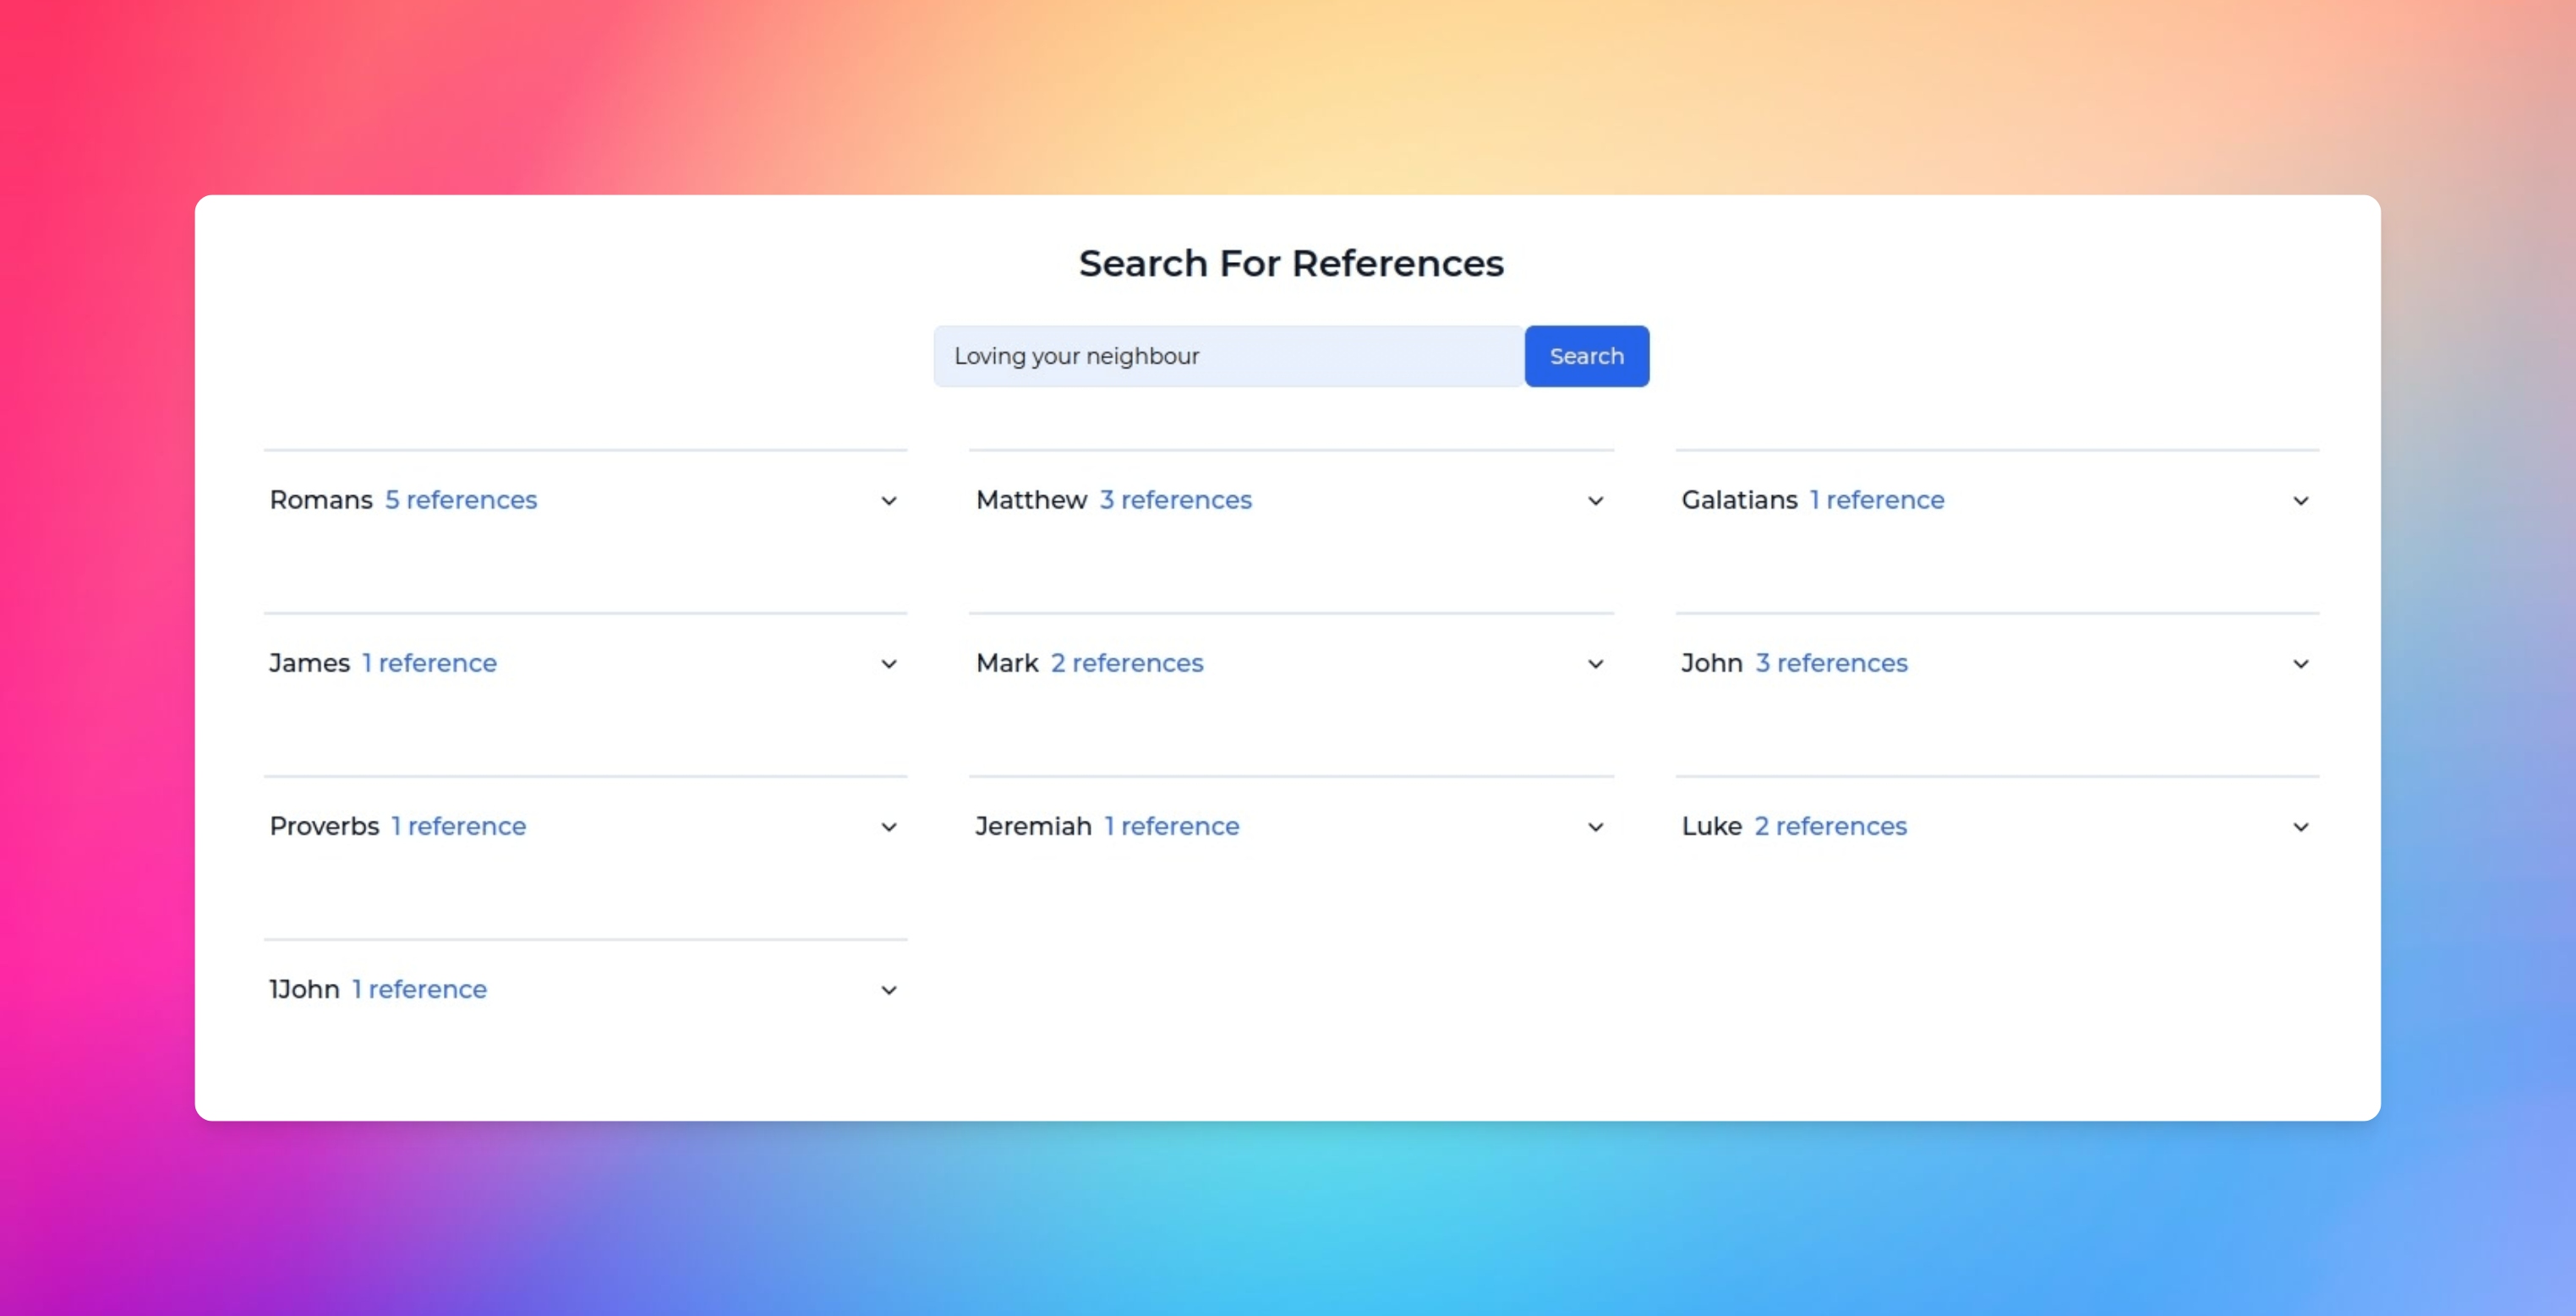Expand the Luke references section
This screenshot has width=2576, height=1316.
[2301, 826]
